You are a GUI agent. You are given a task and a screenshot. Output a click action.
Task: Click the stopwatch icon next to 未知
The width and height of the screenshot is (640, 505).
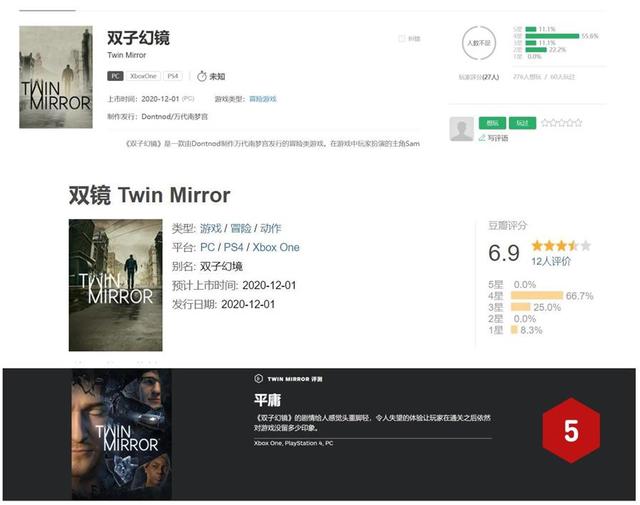(x=202, y=76)
